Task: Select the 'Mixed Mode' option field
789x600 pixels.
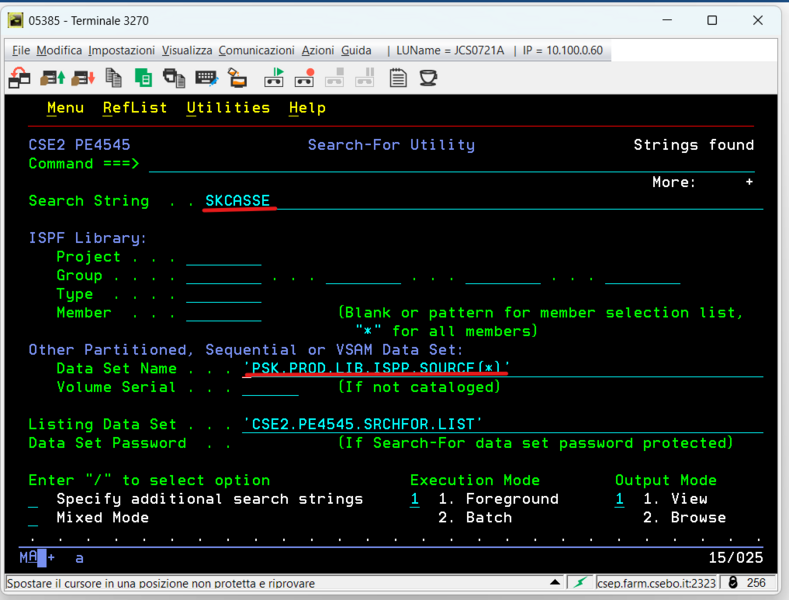Action: tap(34, 518)
